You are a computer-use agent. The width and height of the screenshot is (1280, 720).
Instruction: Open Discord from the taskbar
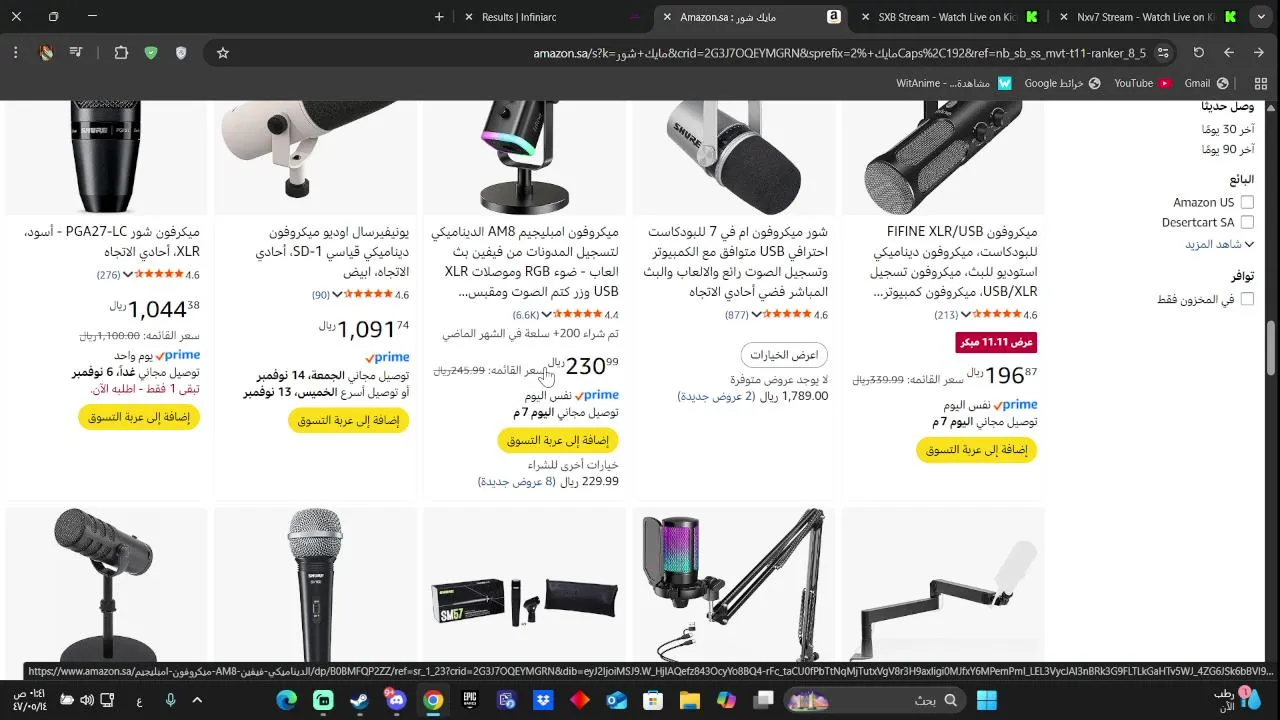coord(396,700)
